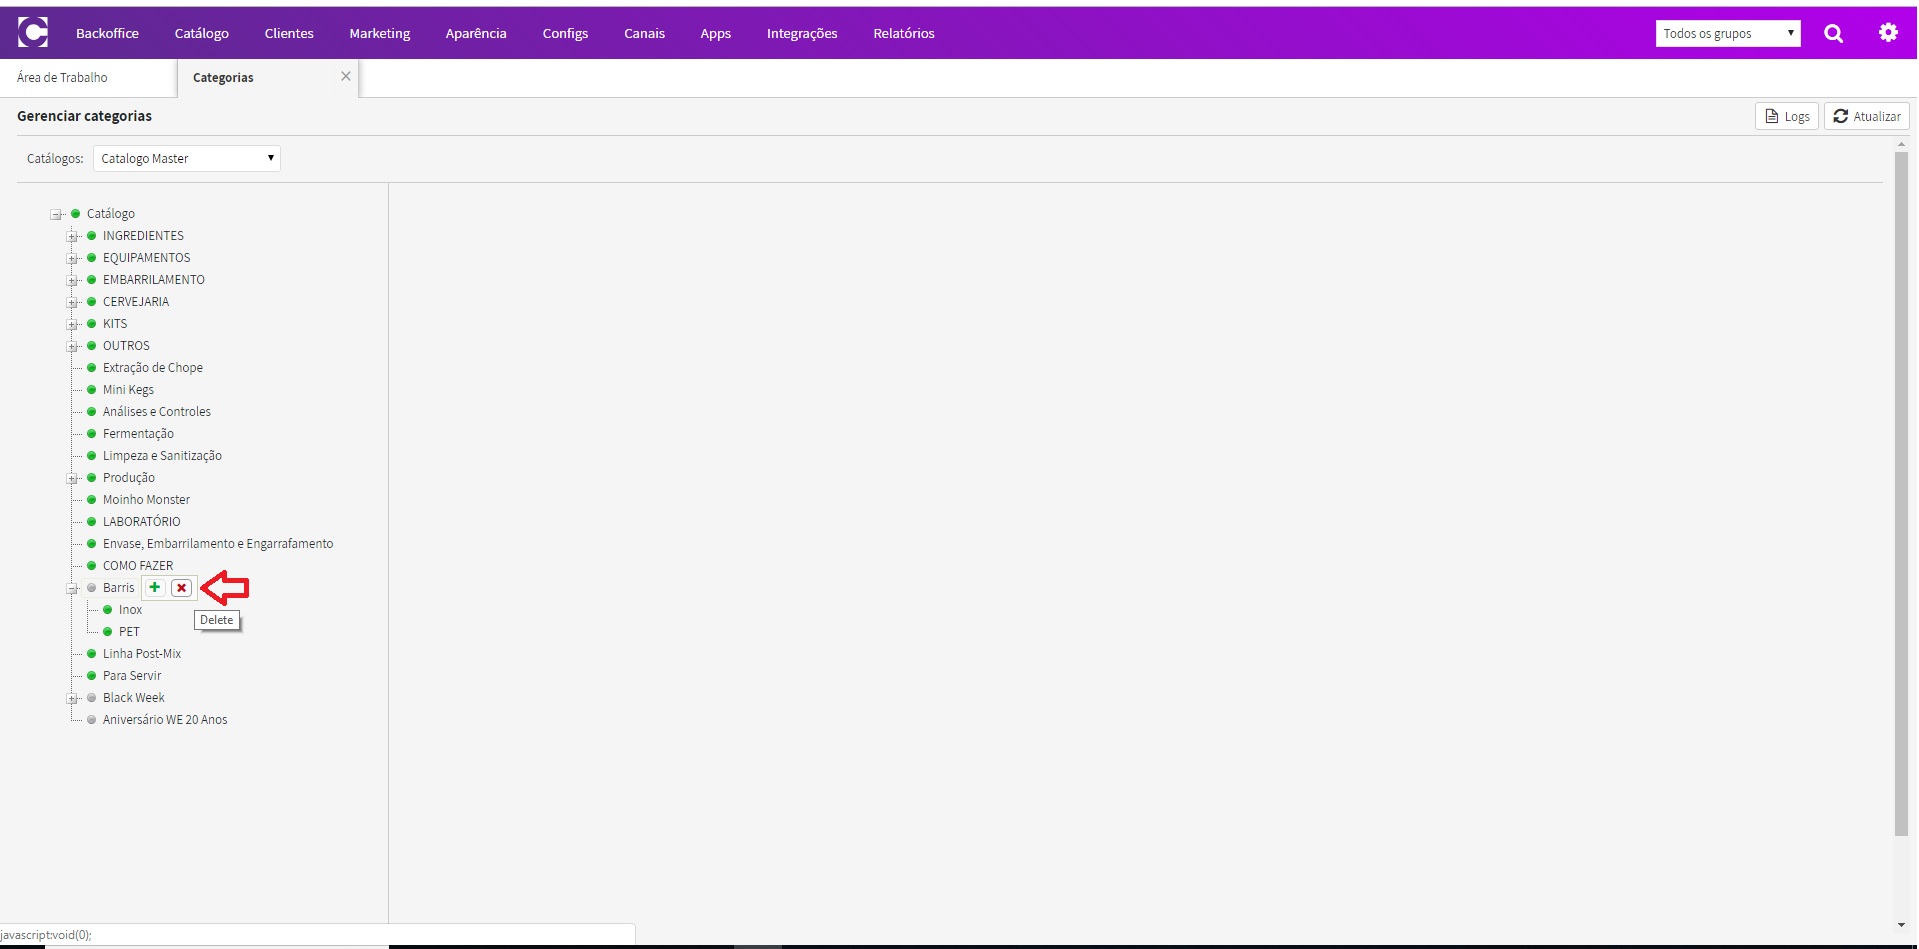Select the Análises e Controles category
This screenshot has width=1919, height=949.
click(x=157, y=412)
